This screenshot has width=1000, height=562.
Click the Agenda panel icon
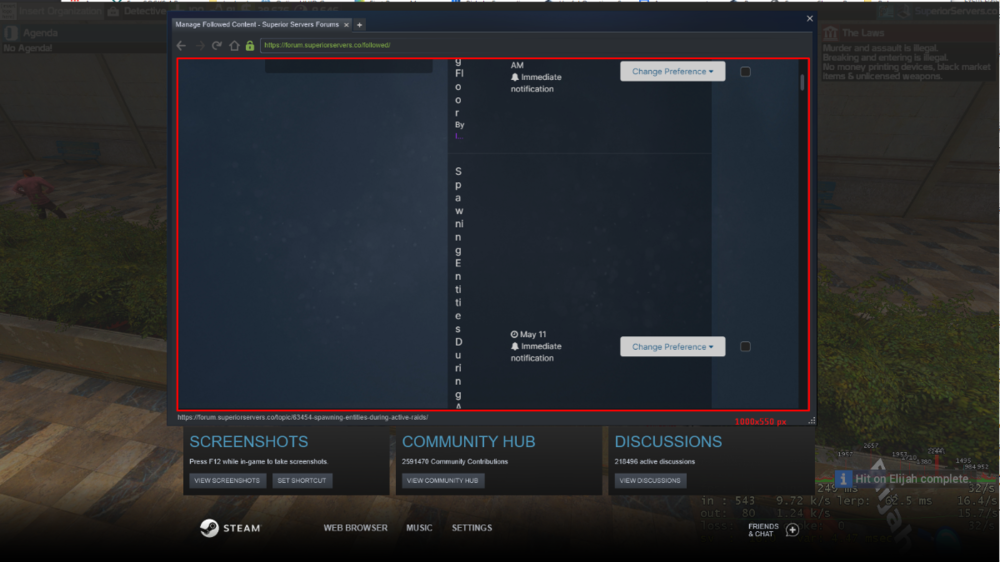pyautogui.click(x=10, y=33)
